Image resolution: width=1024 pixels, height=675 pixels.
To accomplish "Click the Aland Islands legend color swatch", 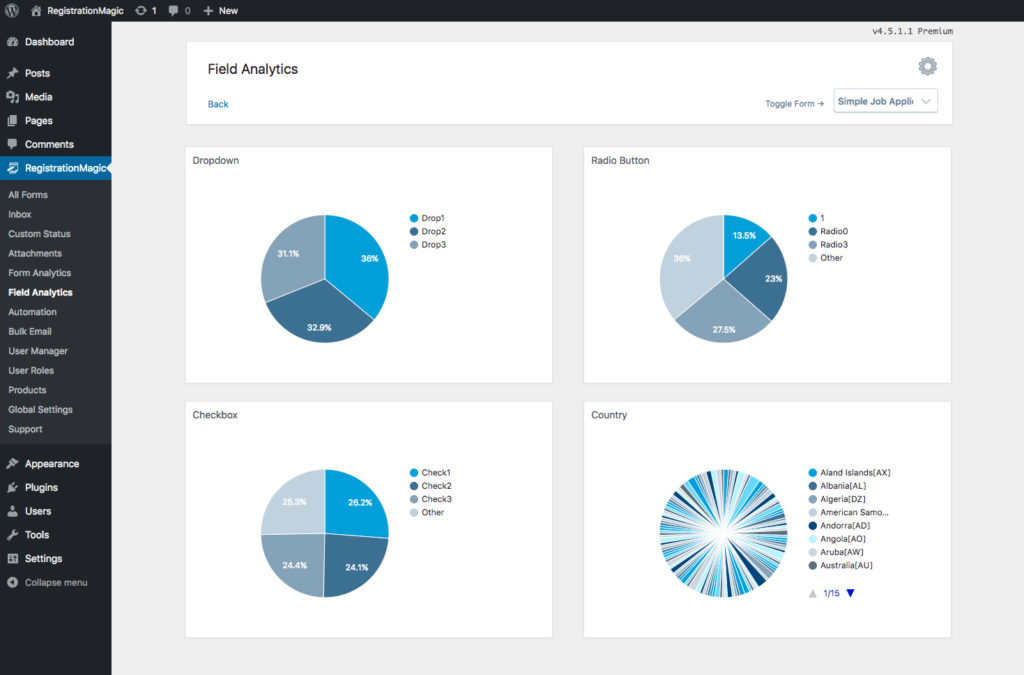I will 813,473.
